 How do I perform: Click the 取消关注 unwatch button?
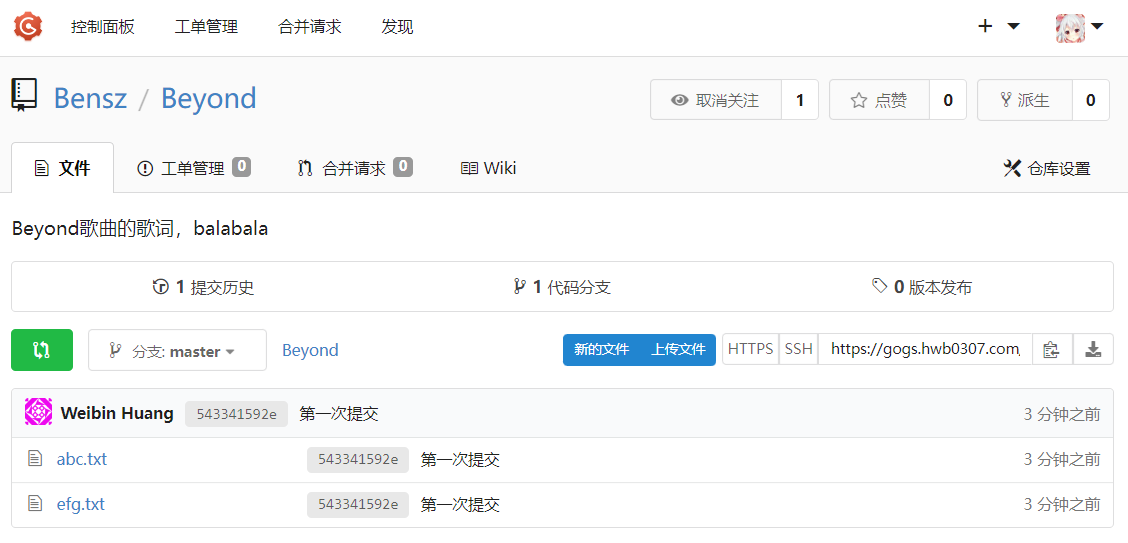coord(716,100)
